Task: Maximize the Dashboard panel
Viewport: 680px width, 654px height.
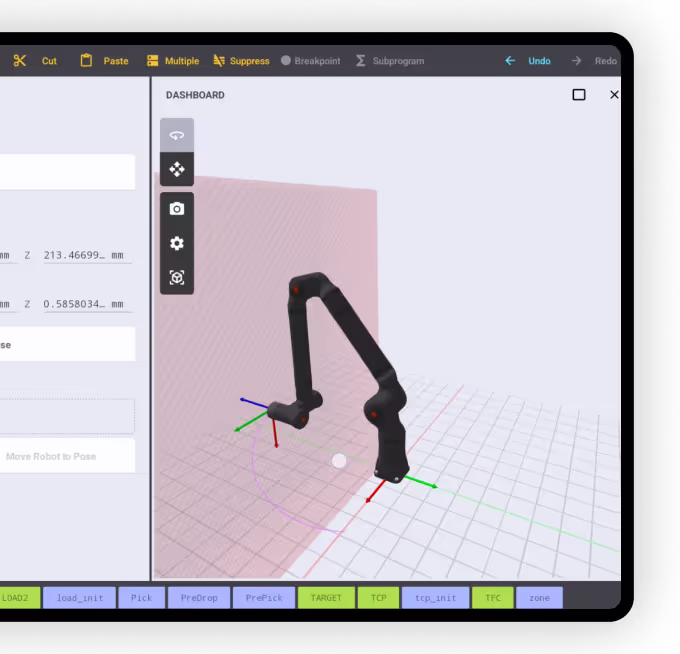Action: (579, 95)
